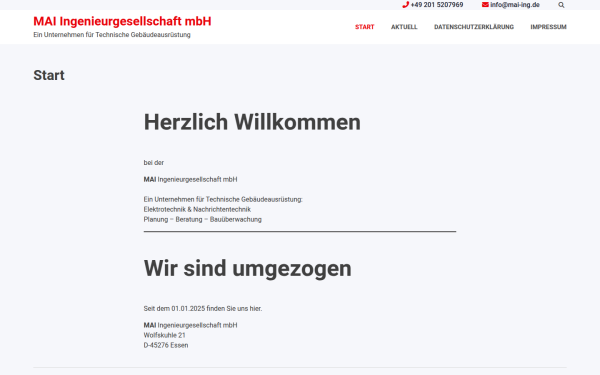Open the START menu item
The image size is (600, 375).
pos(364,27)
